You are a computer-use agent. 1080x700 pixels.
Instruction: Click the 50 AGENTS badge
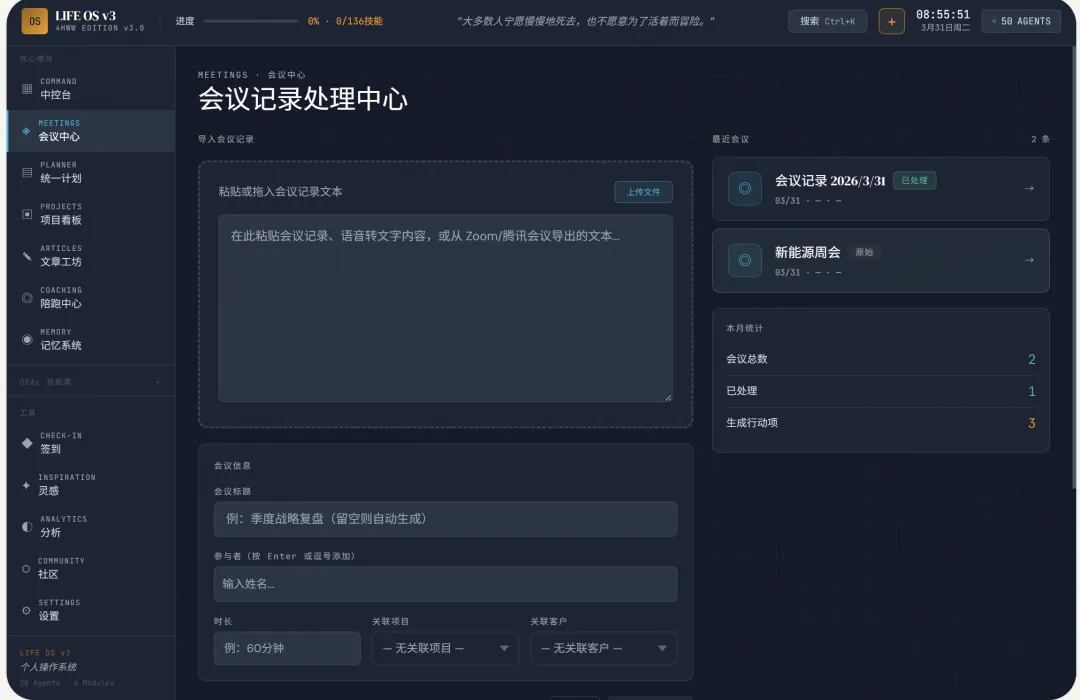click(x=1021, y=21)
